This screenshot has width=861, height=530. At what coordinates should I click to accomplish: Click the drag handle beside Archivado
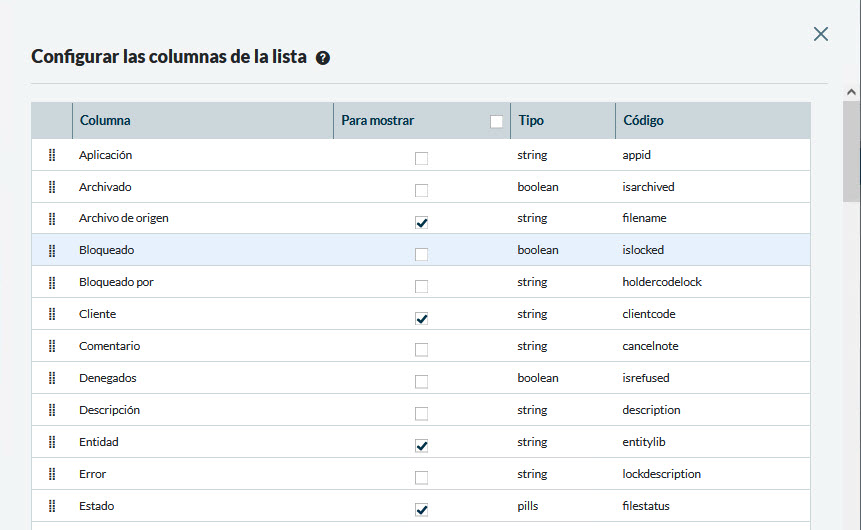coord(52,187)
